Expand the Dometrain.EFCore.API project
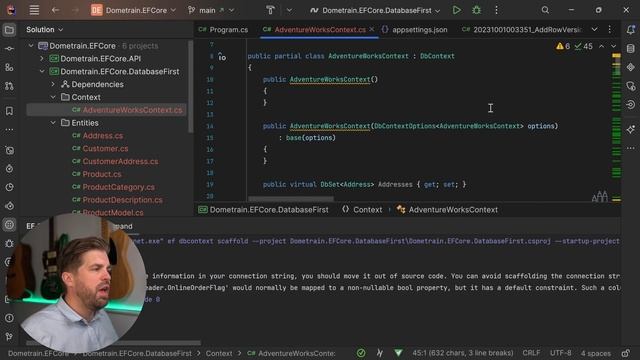Image resolution: width=640 pixels, height=360 pixels. [42, 59]
